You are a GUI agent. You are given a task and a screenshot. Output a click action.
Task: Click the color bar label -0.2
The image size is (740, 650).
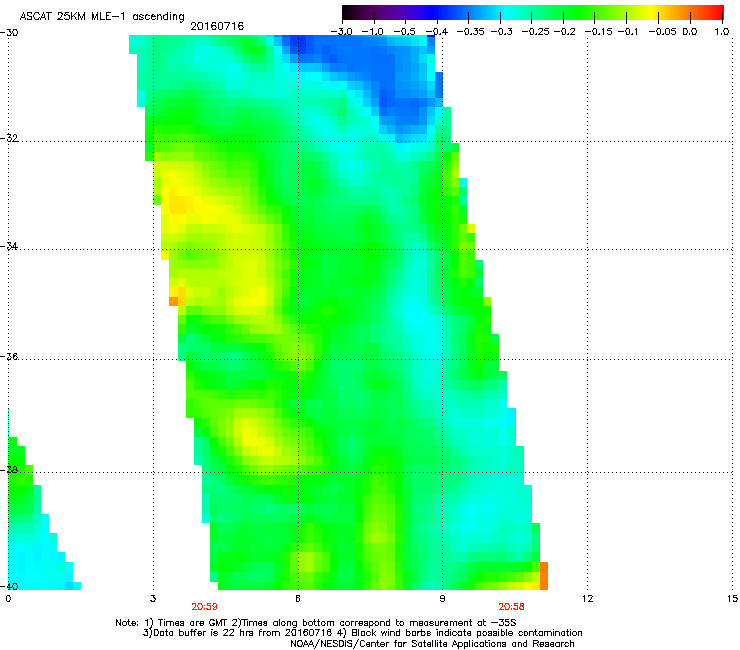point(564,32)
